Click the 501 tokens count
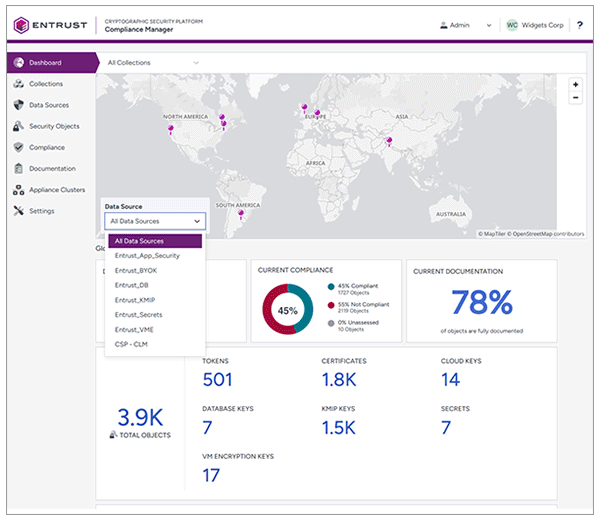600x520 pixels. [217, 380]
